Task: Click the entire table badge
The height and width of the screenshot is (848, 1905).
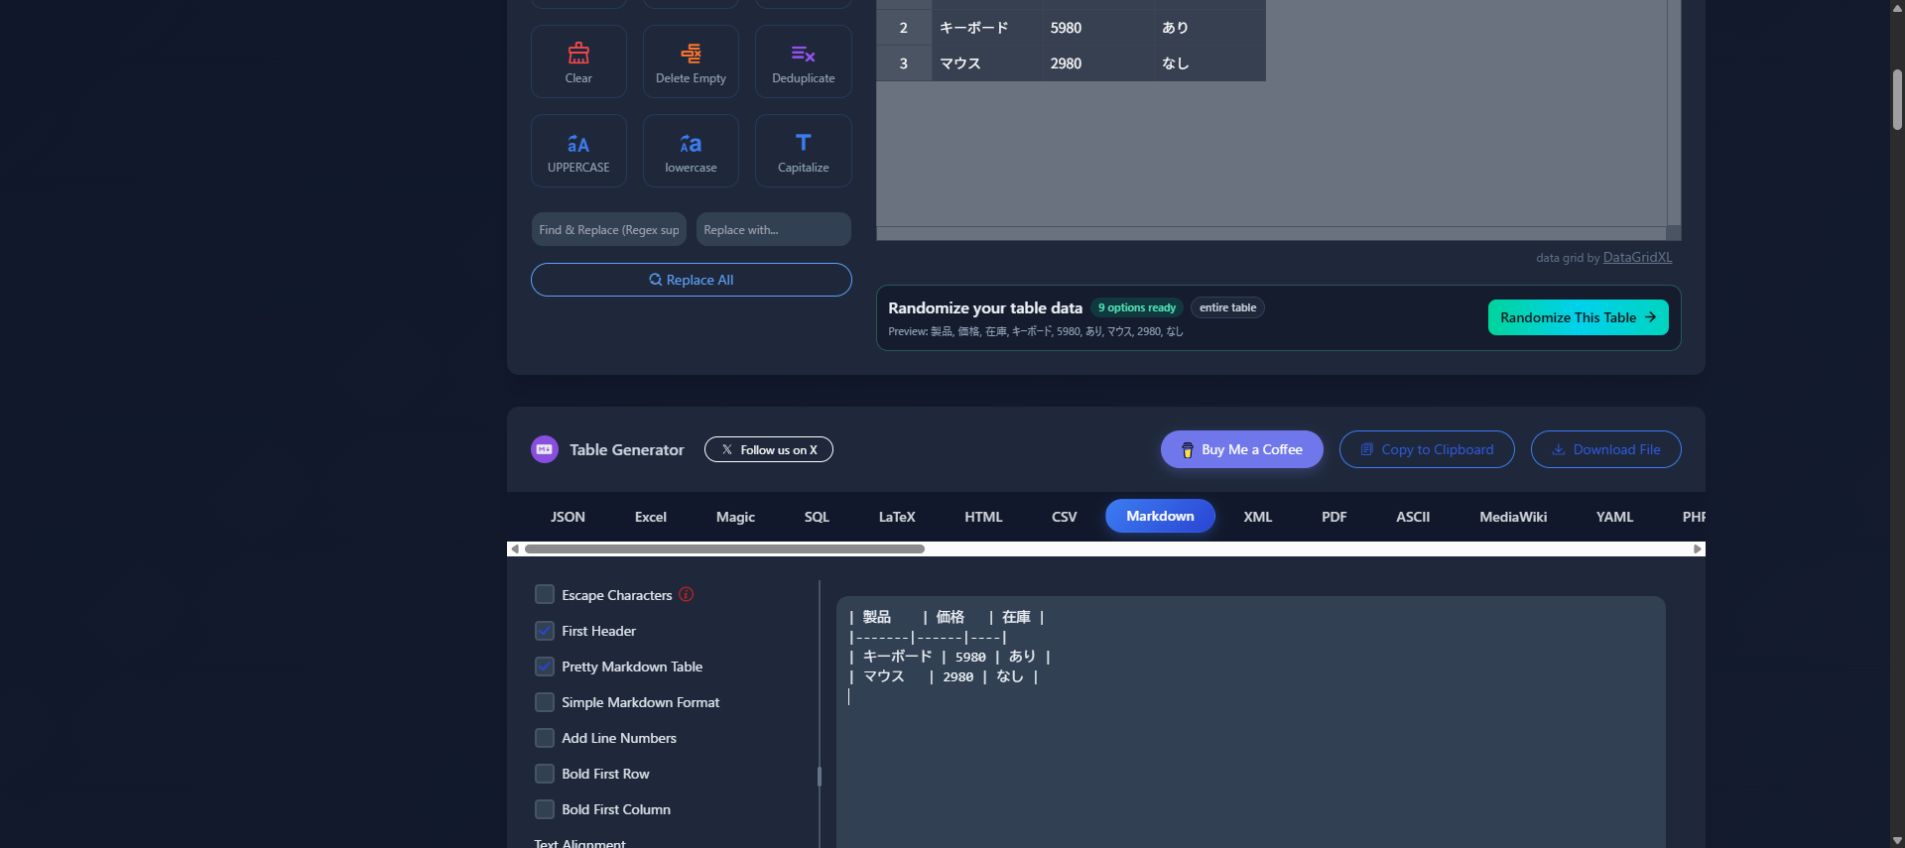Action: tap(1227, 308)
